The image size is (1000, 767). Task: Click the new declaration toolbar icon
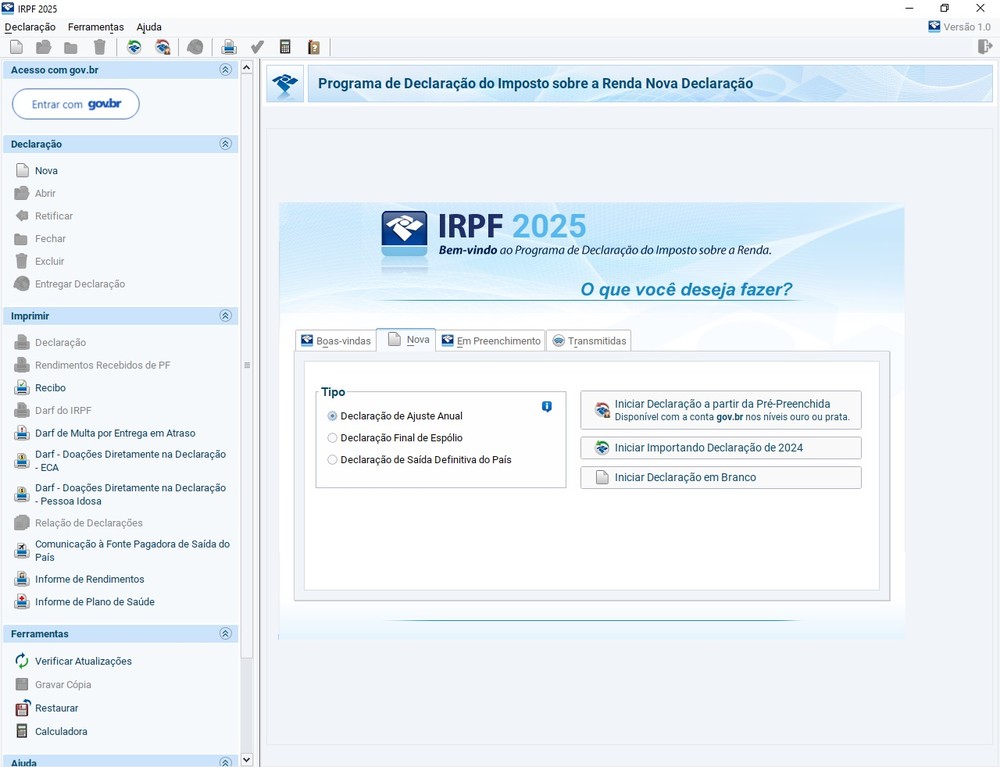(16, 47)
